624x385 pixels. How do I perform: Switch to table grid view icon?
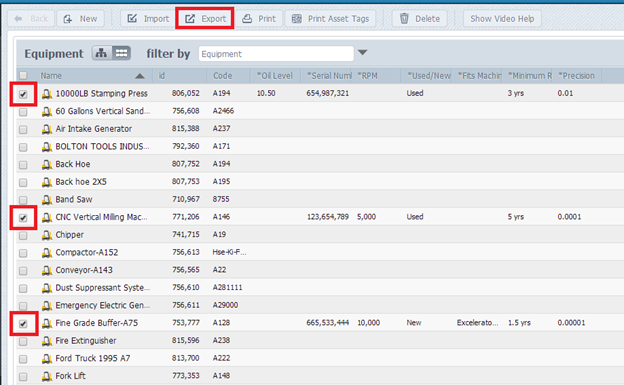coord(121,53)
